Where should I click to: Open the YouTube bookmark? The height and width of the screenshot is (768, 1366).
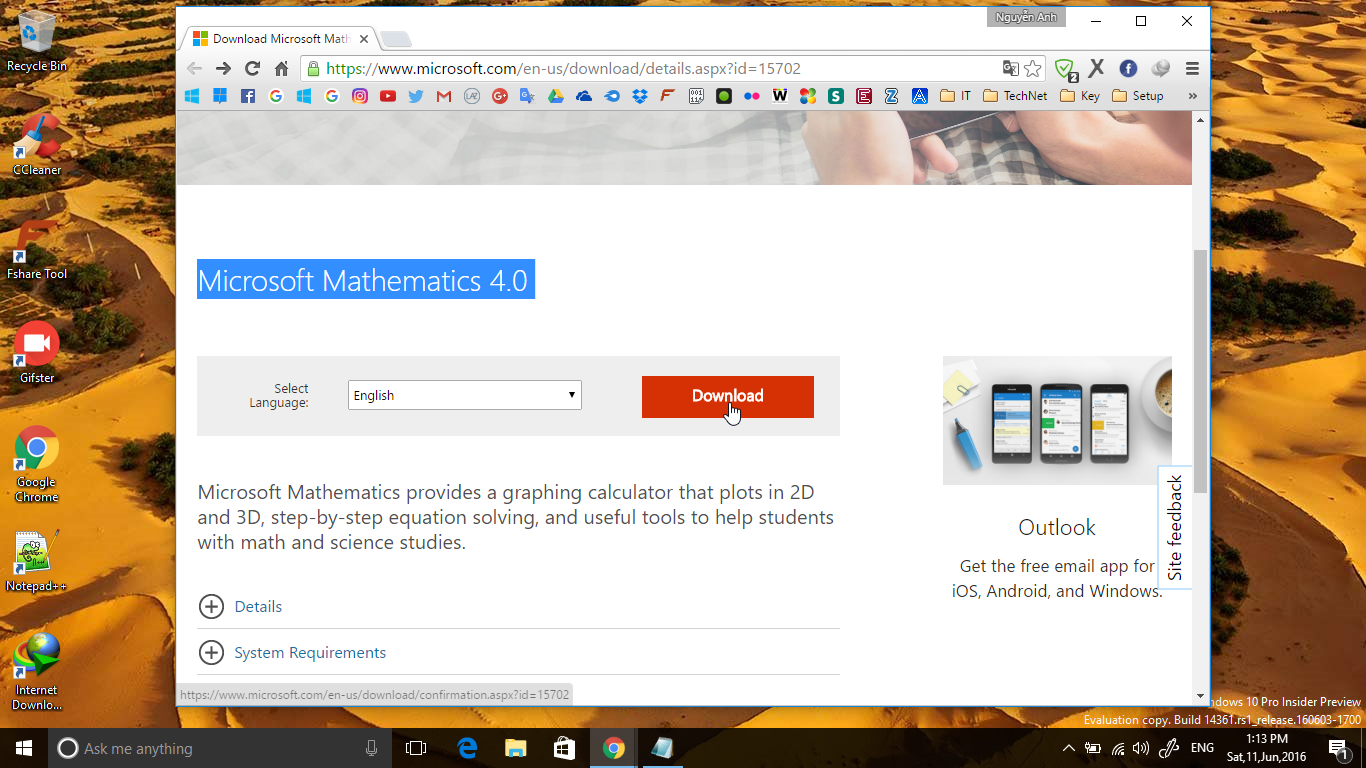388,96
